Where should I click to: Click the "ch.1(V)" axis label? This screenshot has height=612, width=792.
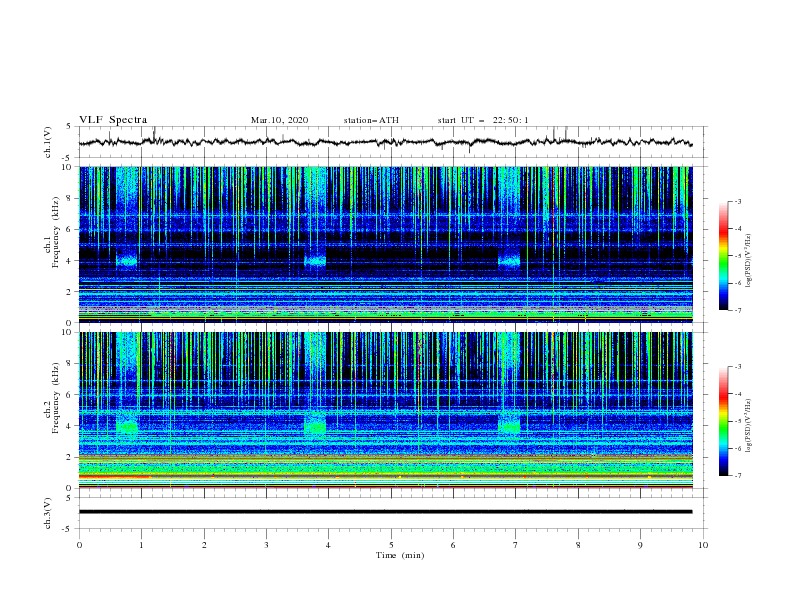tap(48, 142)
